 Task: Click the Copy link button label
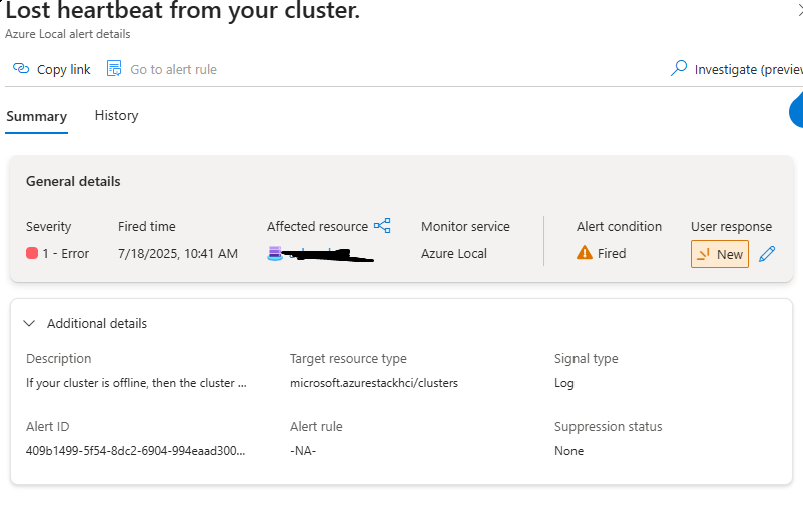point(64,69)
